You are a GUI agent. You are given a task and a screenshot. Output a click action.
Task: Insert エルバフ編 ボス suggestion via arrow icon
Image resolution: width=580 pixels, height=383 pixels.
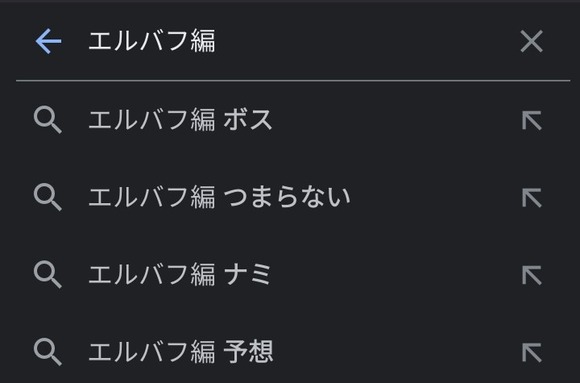(532, 120)
